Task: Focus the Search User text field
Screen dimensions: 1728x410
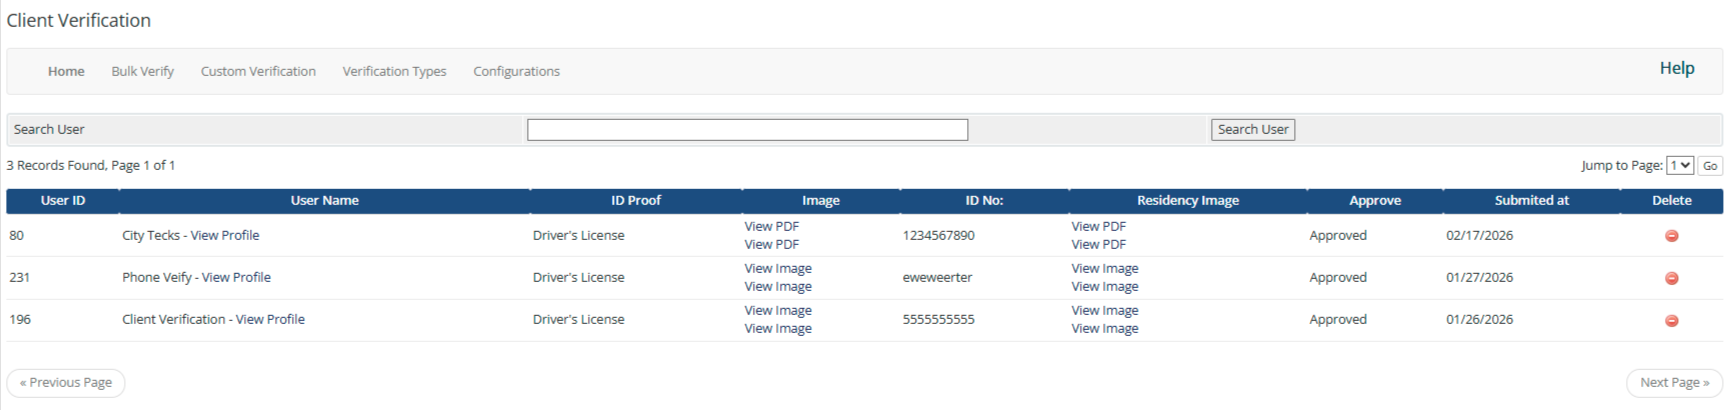Action: click(x=747, y=130)
